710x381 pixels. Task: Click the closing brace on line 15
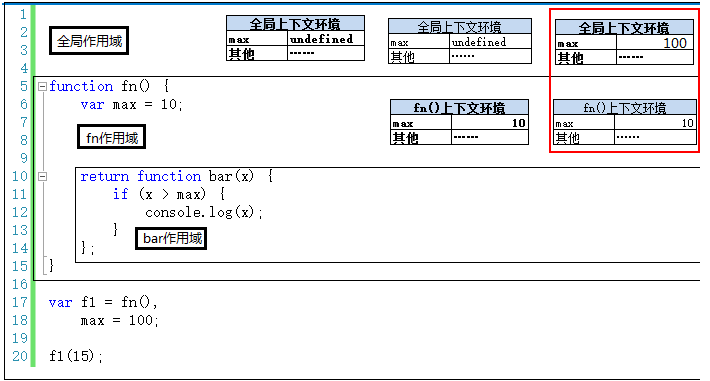[x=51, y=266]
